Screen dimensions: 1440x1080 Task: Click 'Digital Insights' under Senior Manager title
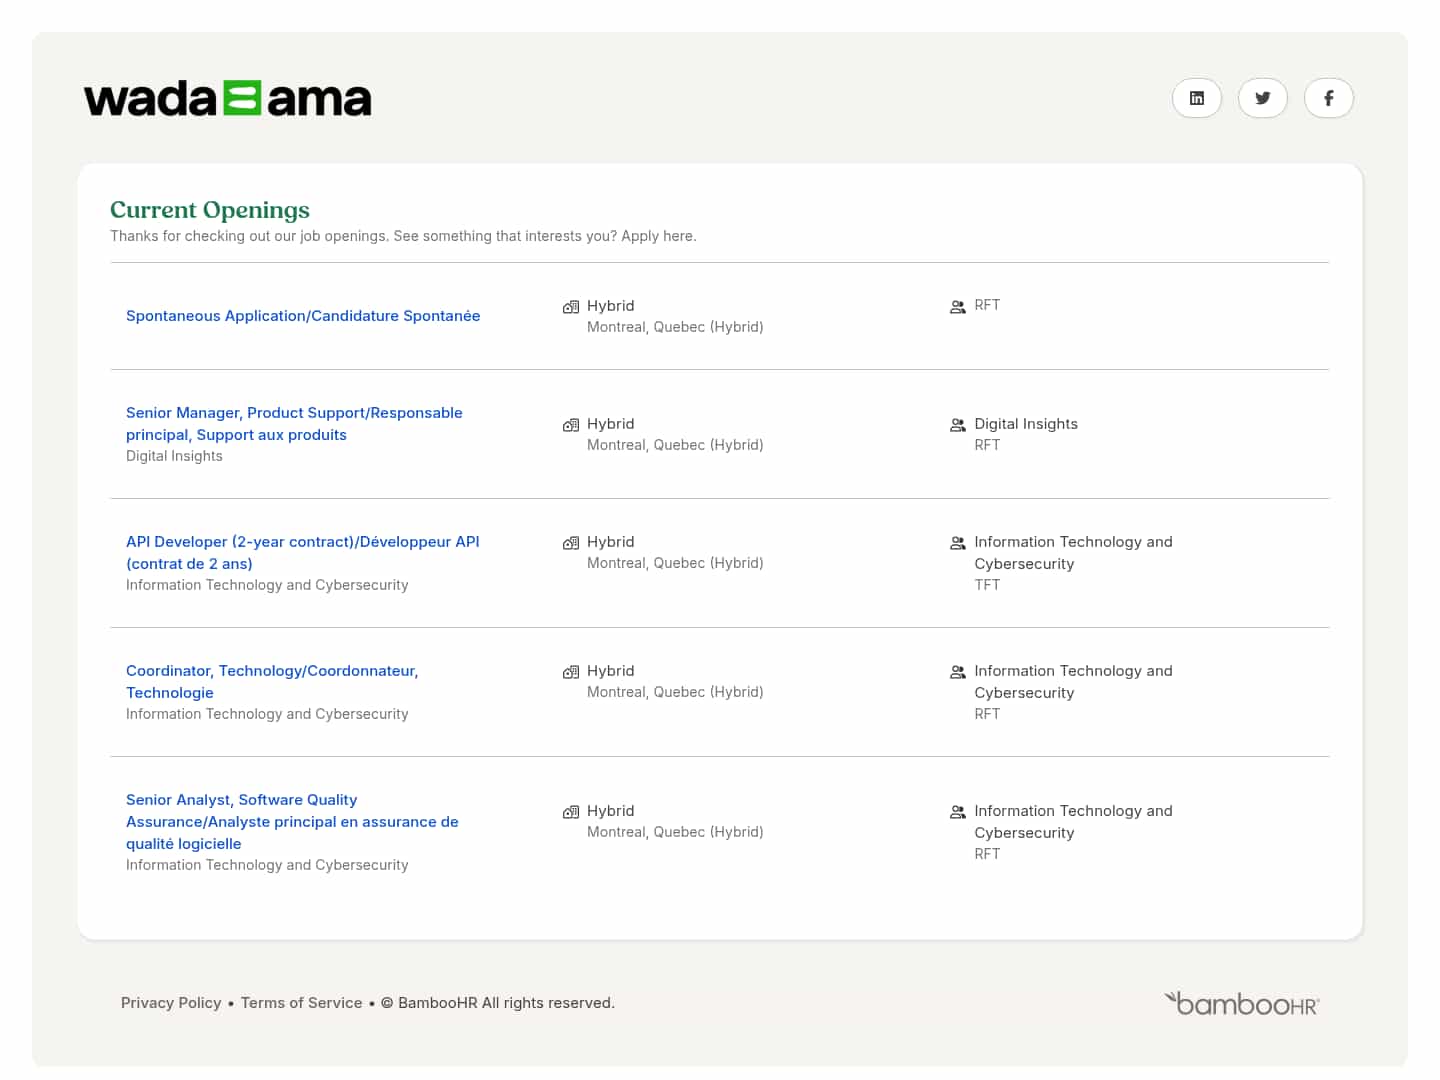tap(174, 456)
